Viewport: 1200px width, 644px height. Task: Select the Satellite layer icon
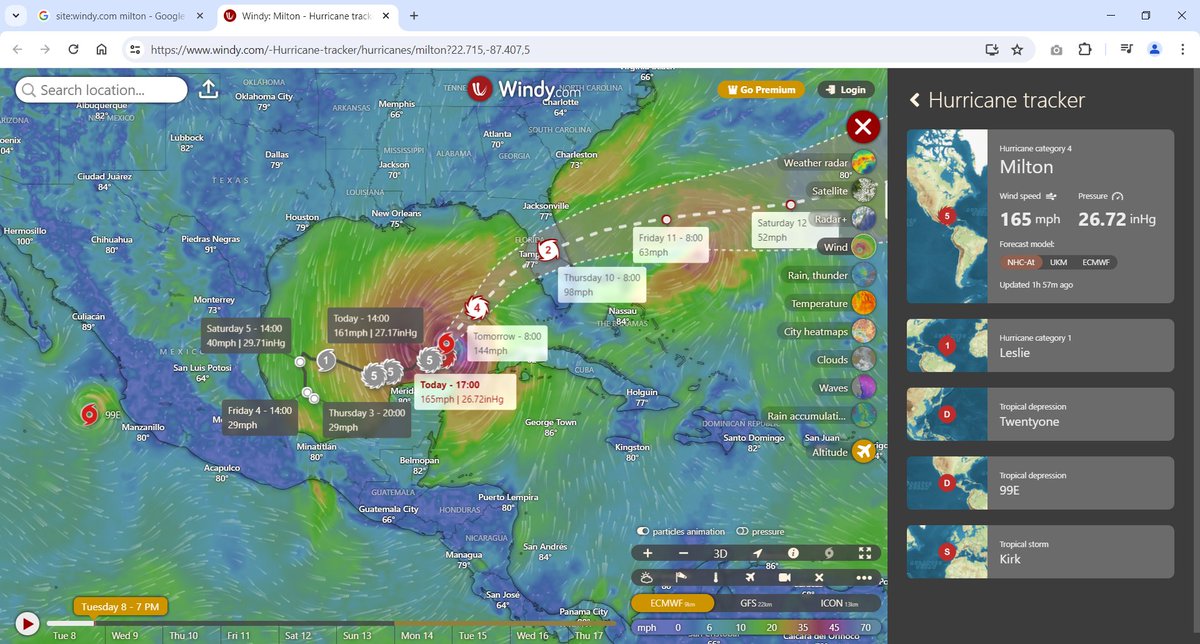click(864, 190)
